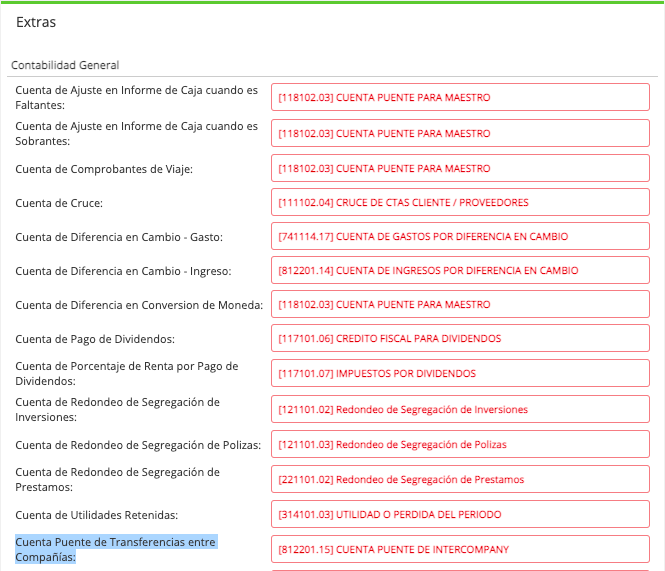Click the Cuenta de Comprobantes de Viaje field

pyautogui.click(x=460, y=168)
